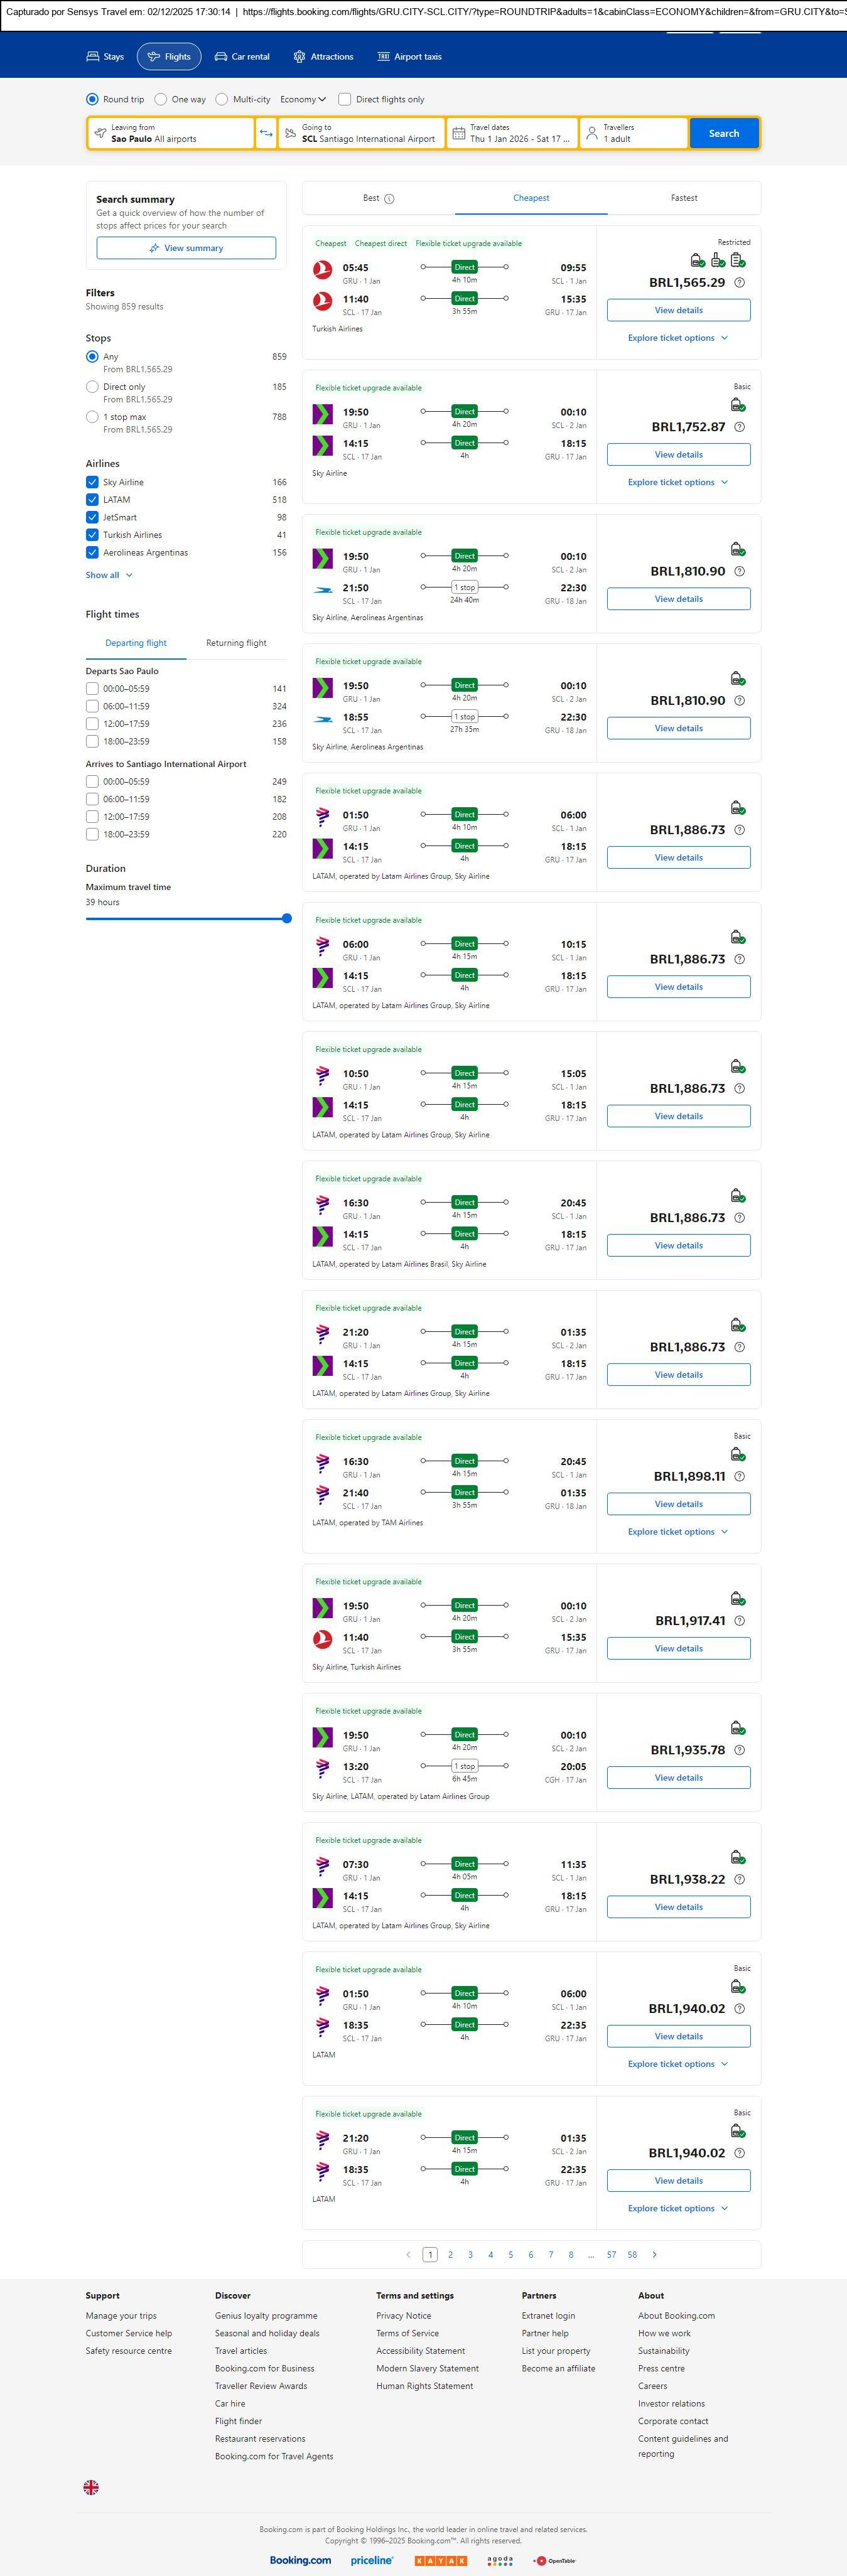Click the UK flag language icon

tap(91, 2486)
